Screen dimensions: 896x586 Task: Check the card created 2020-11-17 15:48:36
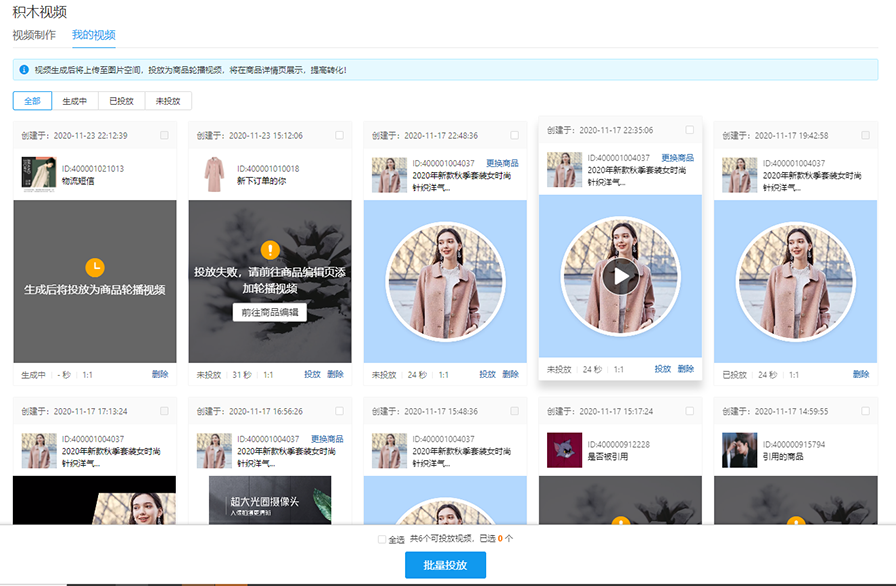coord(514,411)
